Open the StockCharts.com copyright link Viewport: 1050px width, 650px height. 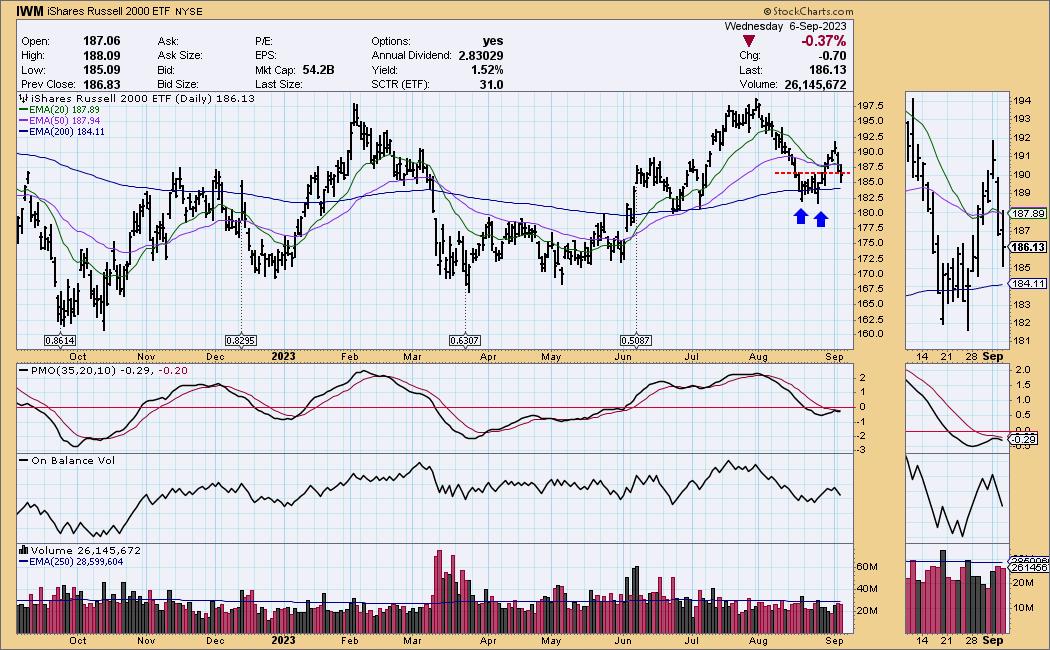(x=808, y=11)
